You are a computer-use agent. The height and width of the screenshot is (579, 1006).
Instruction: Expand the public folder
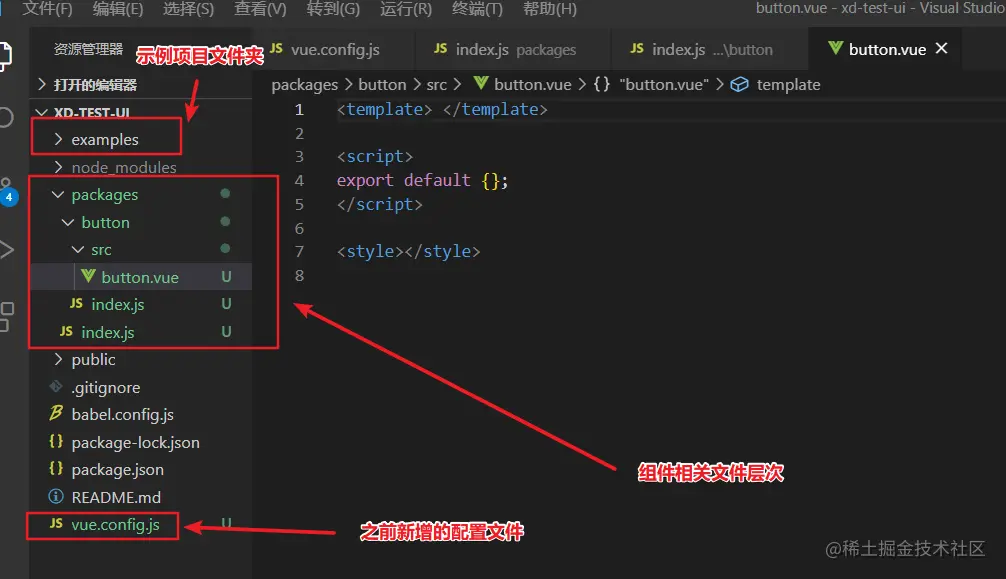coord(58,359)
